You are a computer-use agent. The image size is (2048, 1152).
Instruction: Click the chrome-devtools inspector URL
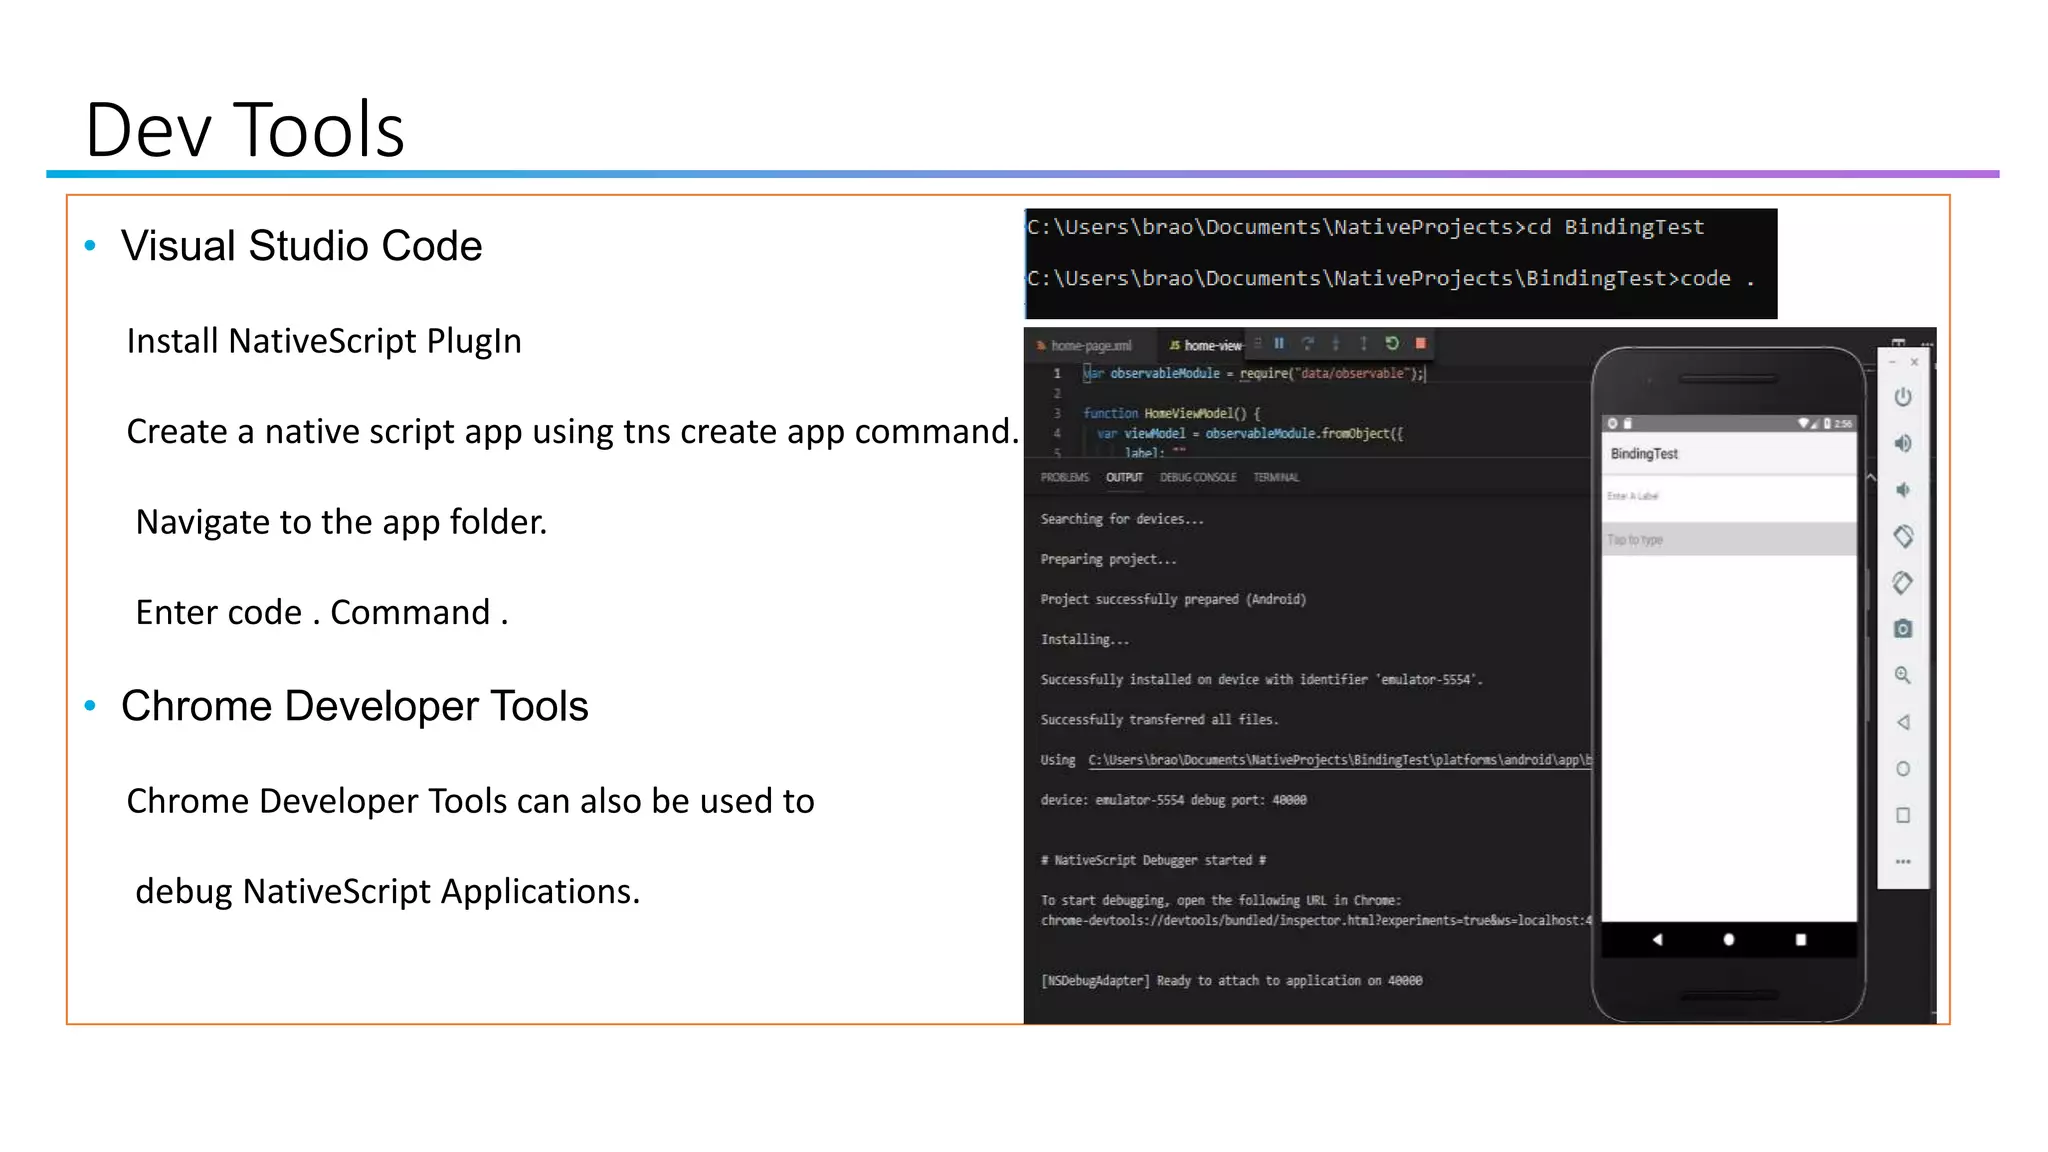(1316, 921)
